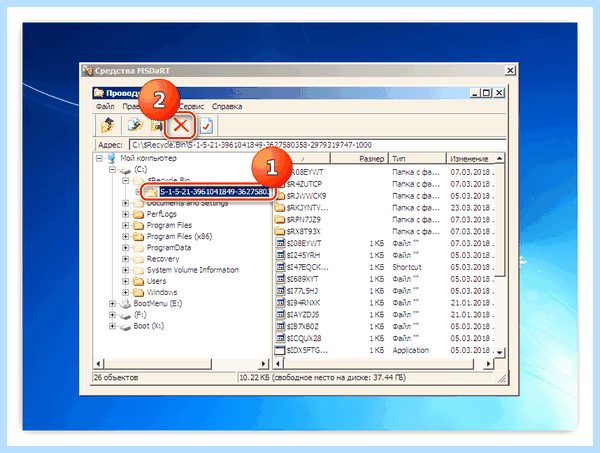Screen dimensions: 600x453
Task: Select the S-1-5-21-3961041849 folder in tree
Action: [215, 192]
